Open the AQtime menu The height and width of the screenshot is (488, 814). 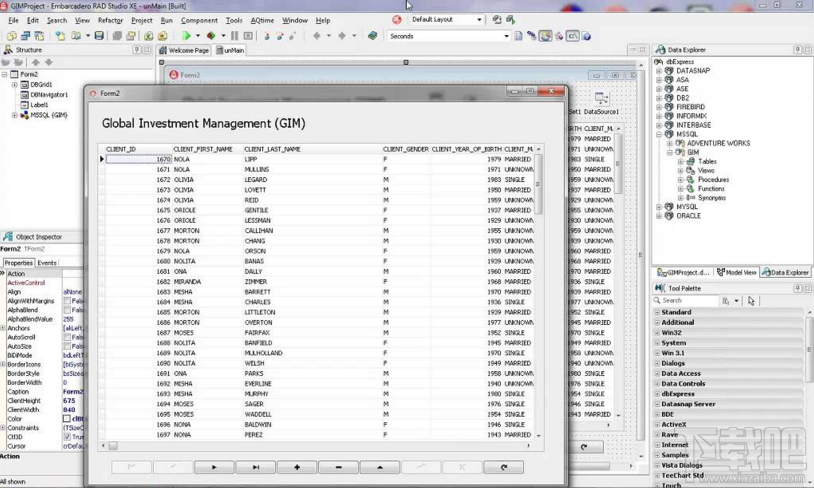262,20
